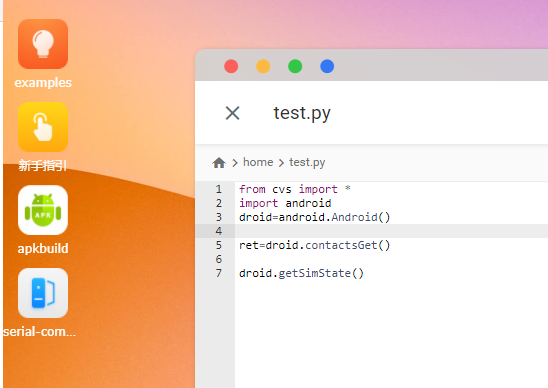
Task: Place cursor on 'from cvs import *' line
Action: [x=295, y=189]
